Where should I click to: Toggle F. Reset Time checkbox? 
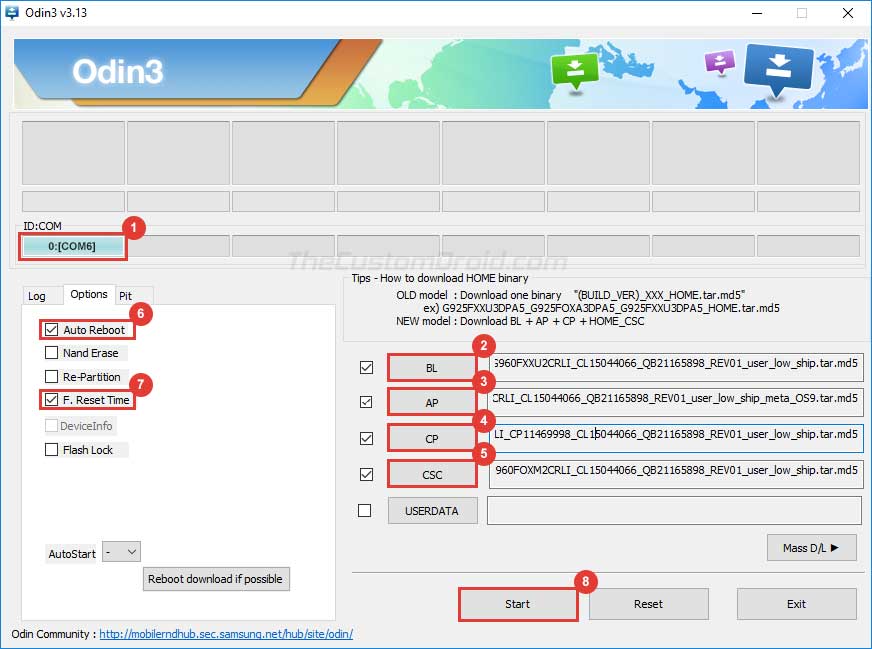click(x=51, y=400)
